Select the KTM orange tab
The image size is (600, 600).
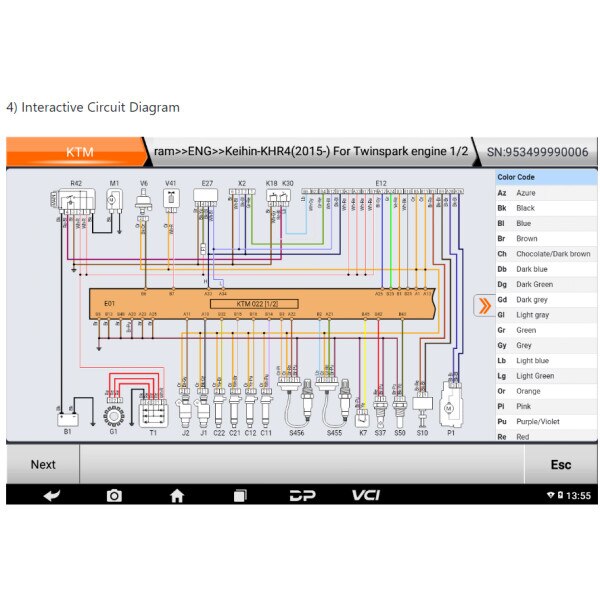point(79,152)
